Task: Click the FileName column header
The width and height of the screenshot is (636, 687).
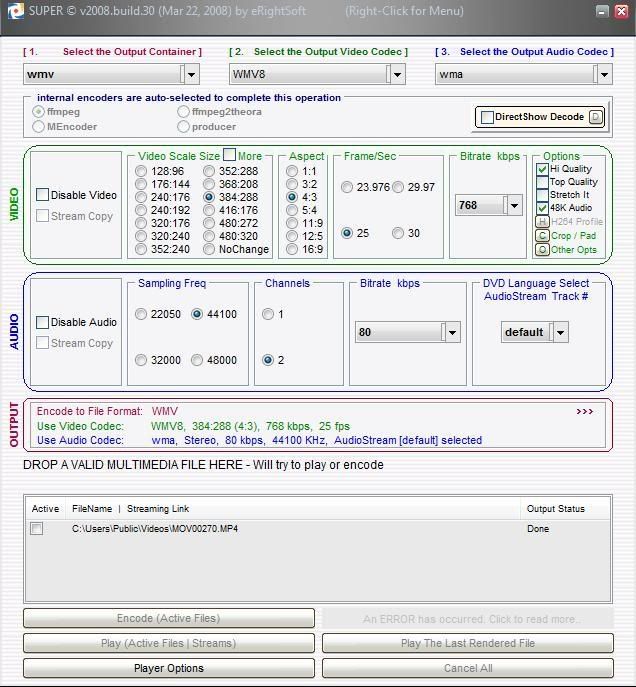Action: coord(92,509)
